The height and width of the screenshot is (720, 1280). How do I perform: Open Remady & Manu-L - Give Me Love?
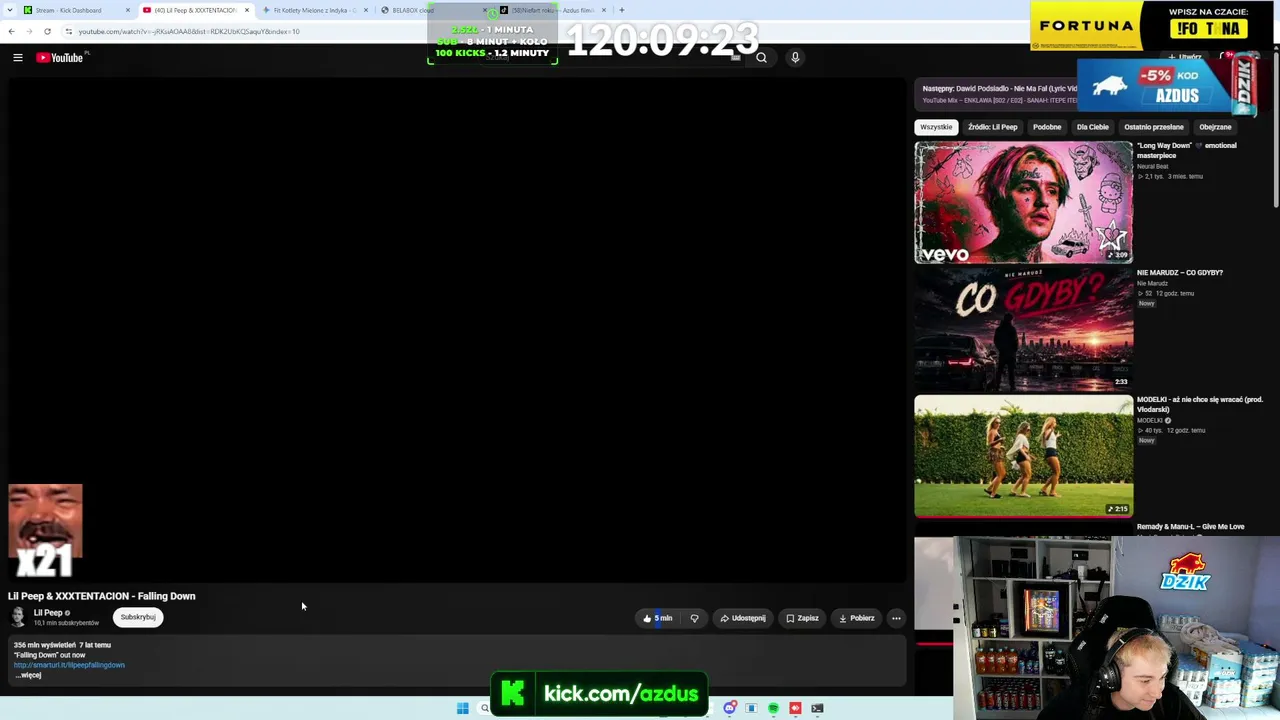pos(1190,527)
